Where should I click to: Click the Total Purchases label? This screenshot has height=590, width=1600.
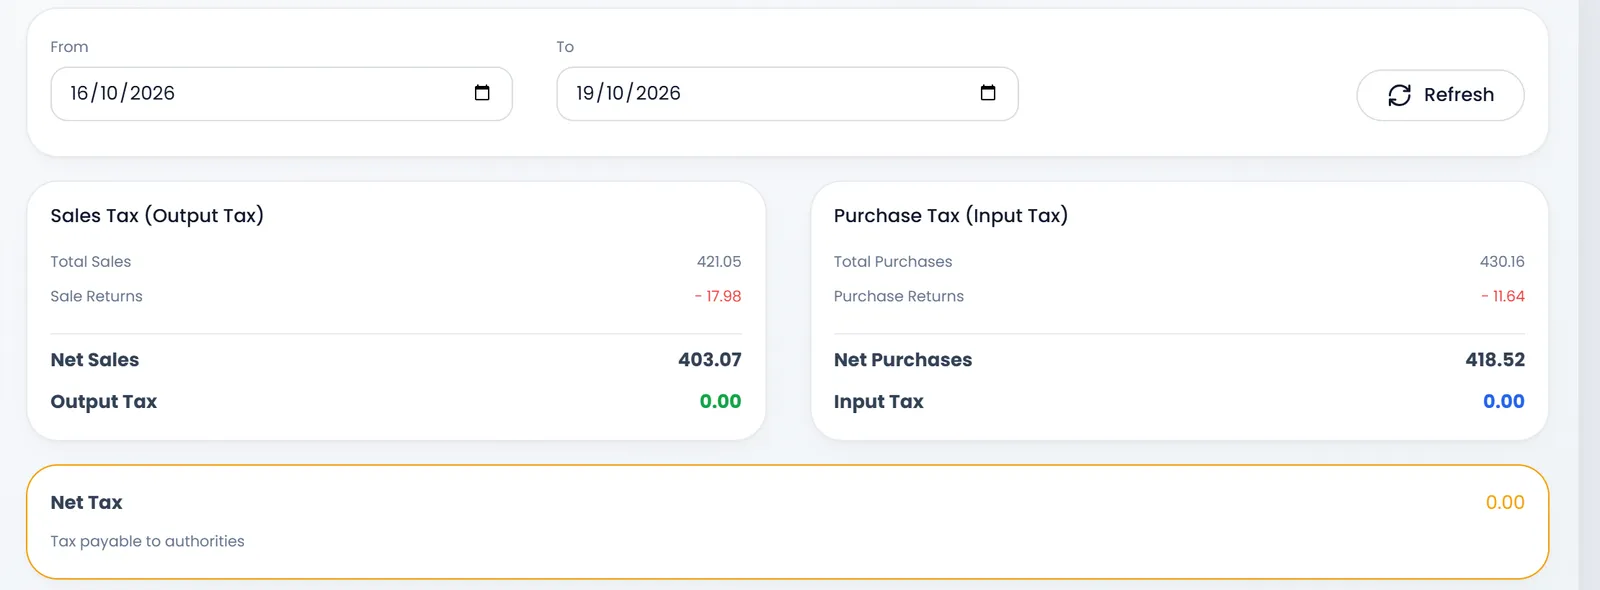pos(893,262)
